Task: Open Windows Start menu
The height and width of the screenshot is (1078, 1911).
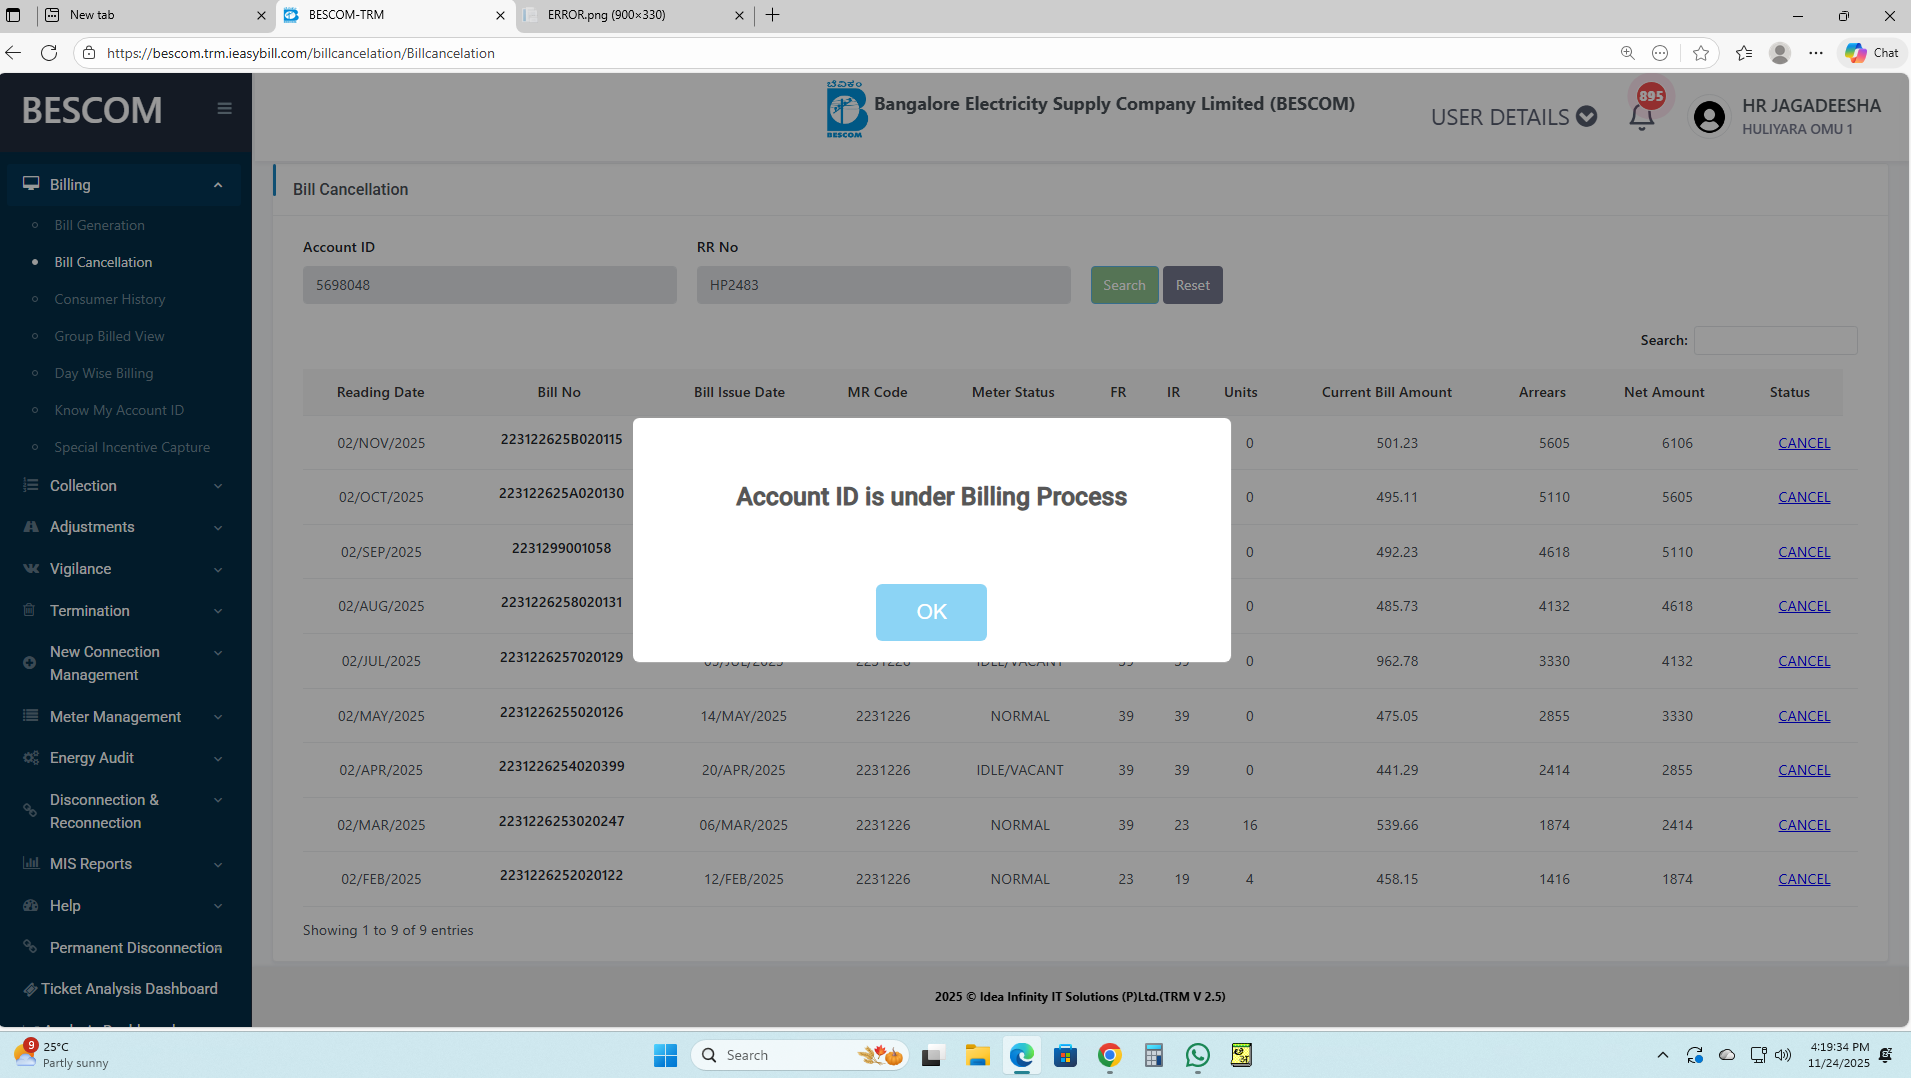Action: point(665,1055)
